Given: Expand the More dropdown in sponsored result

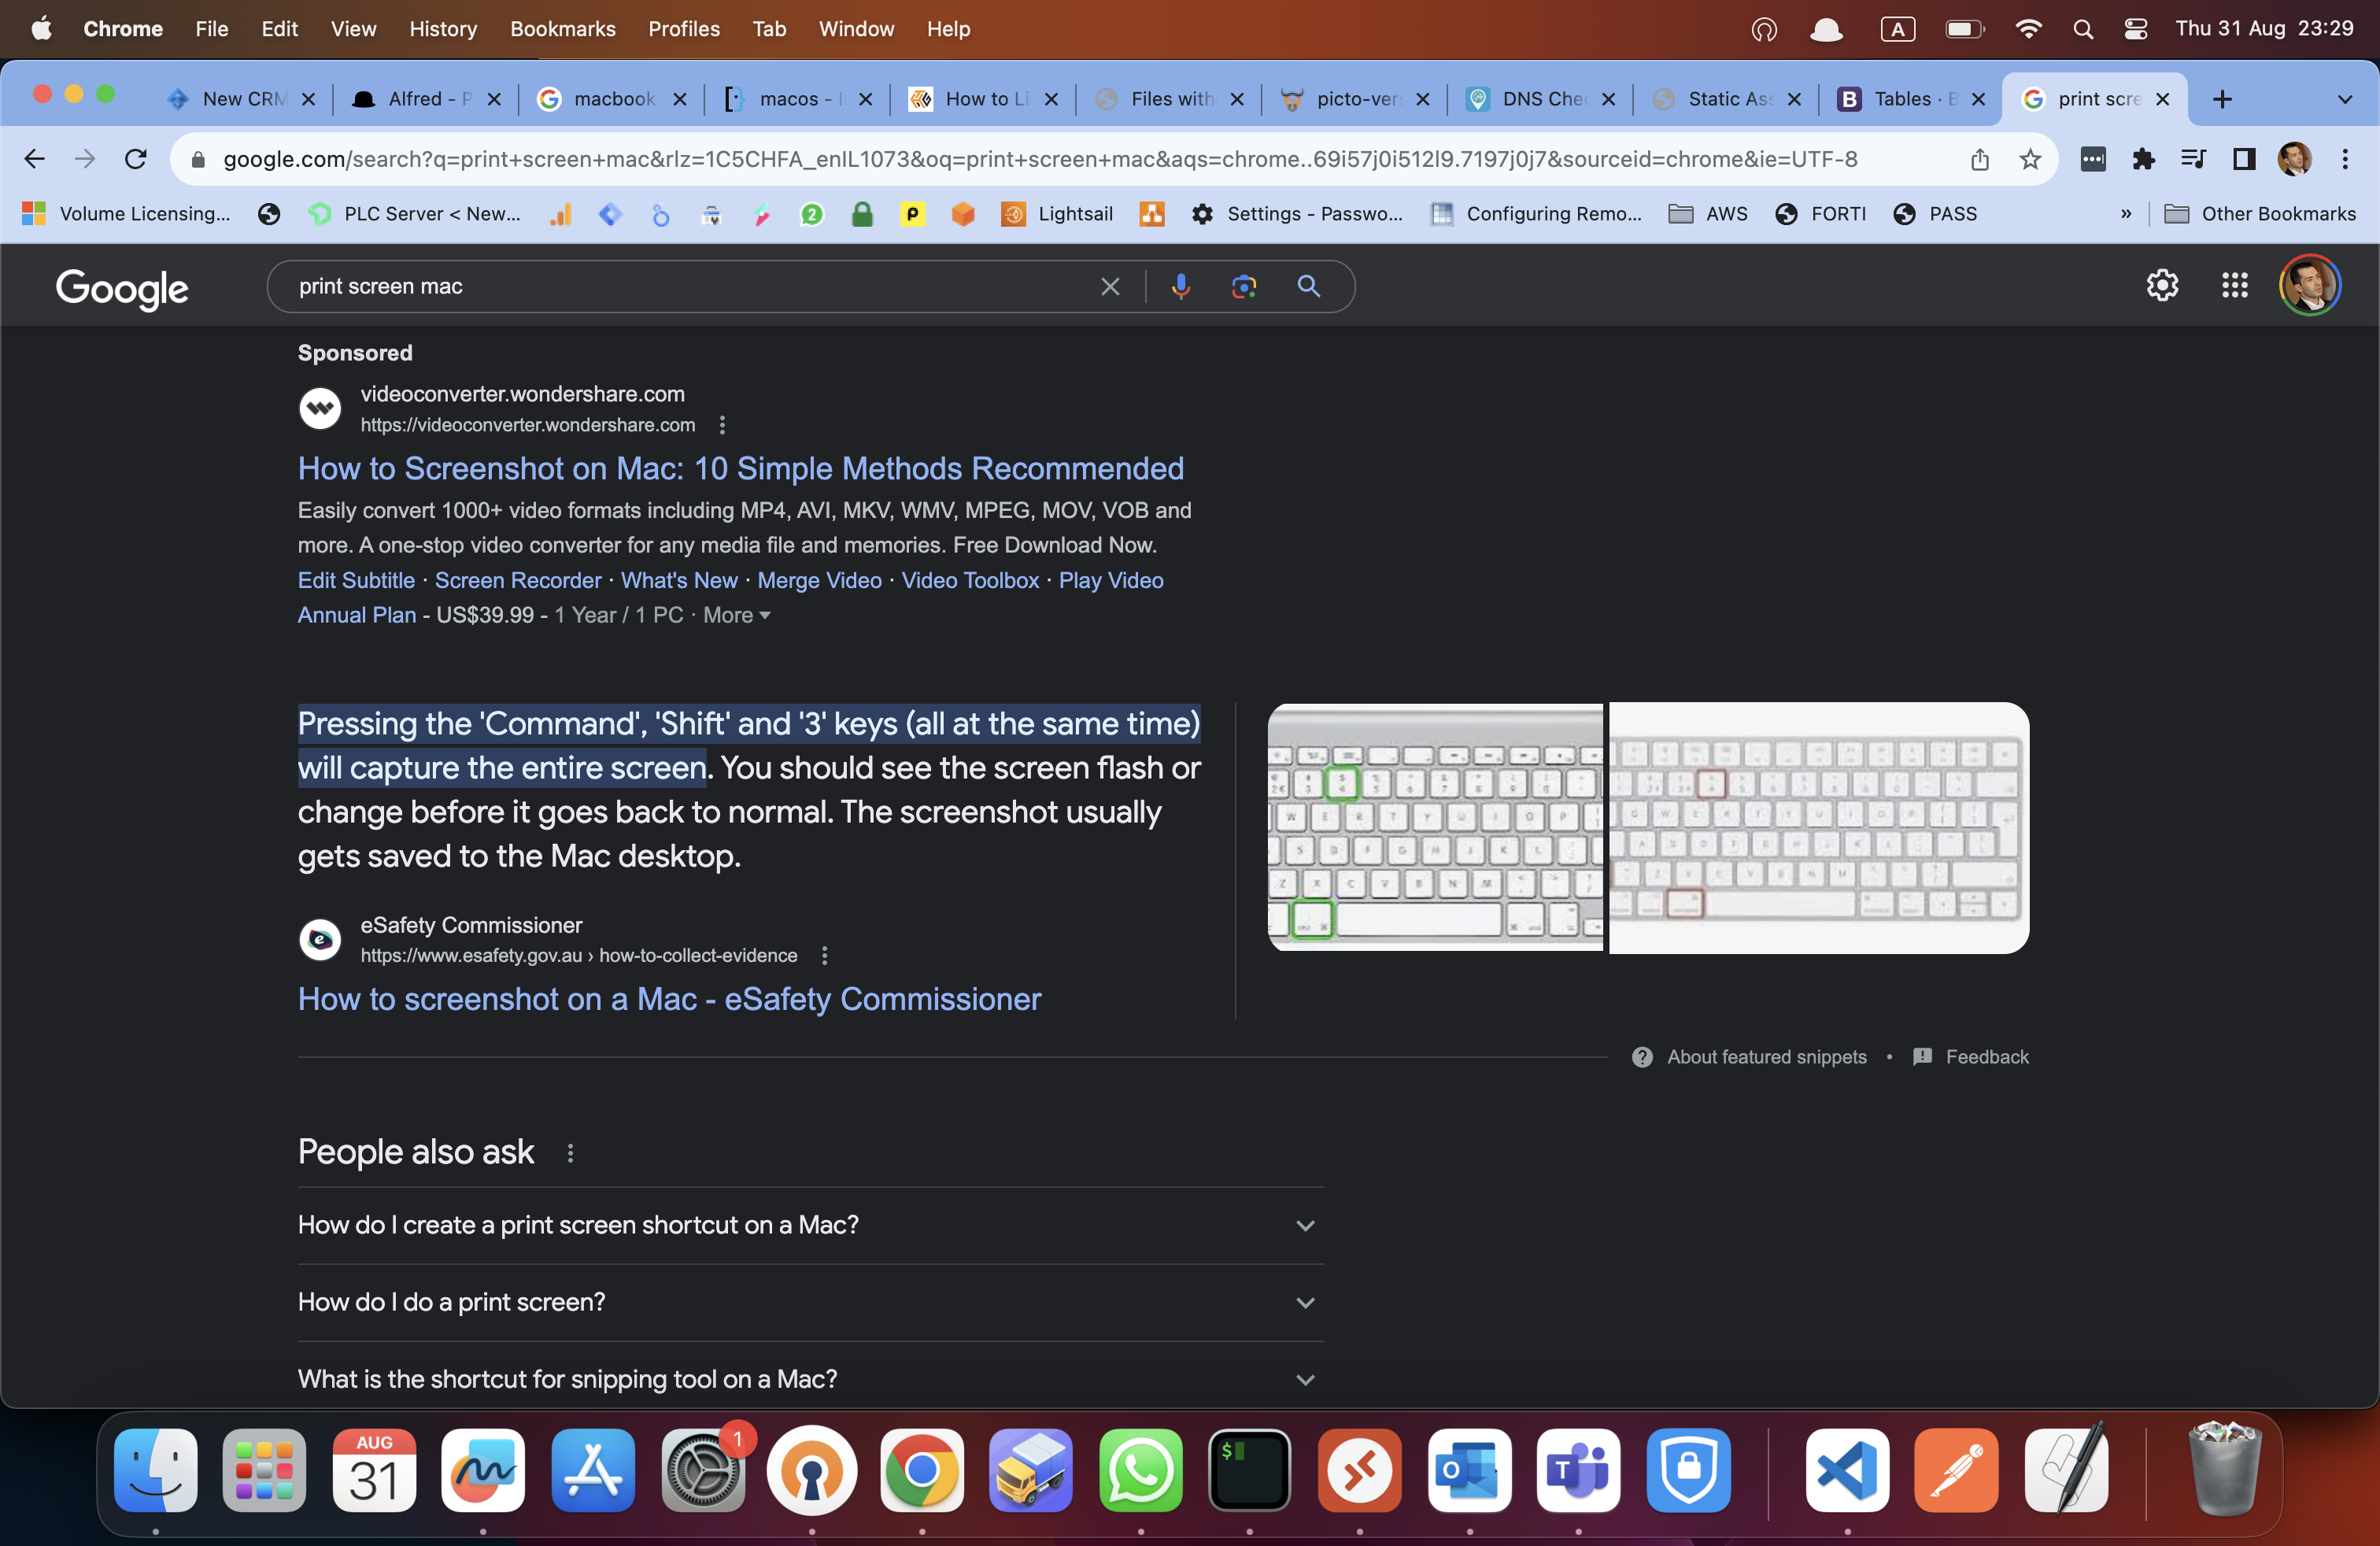Looking at the screenshot, I should point(737,615).
